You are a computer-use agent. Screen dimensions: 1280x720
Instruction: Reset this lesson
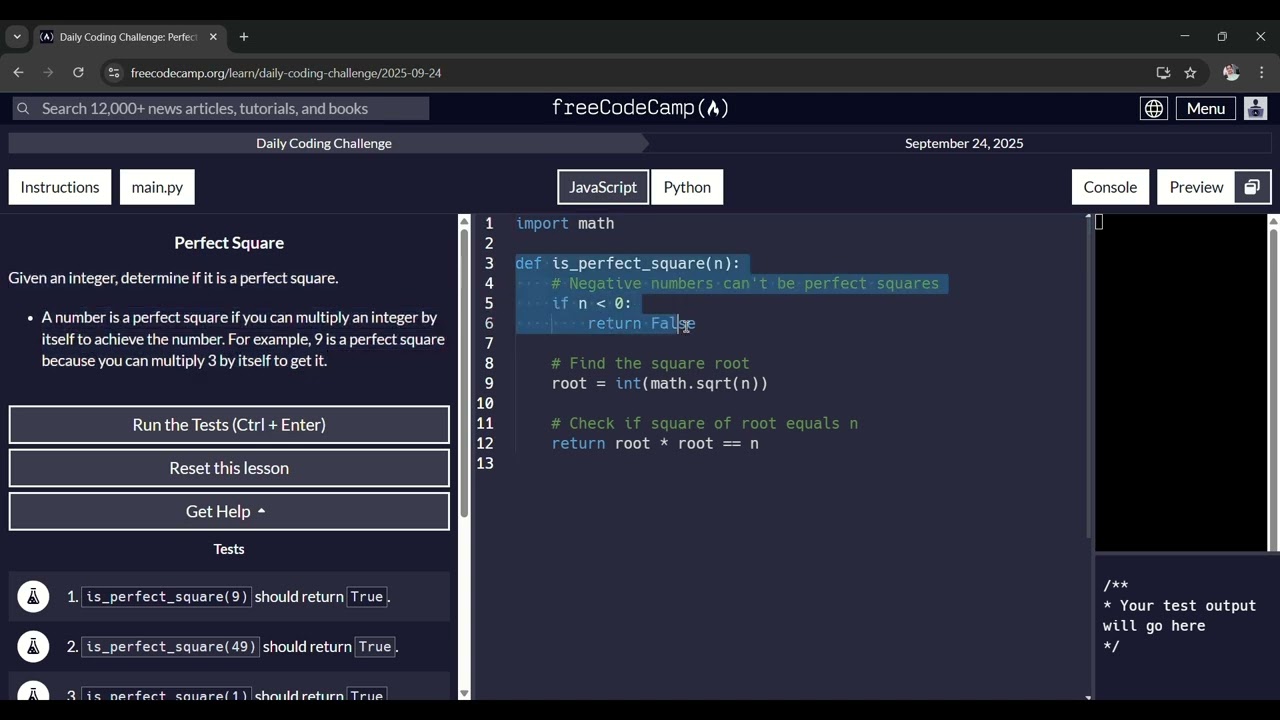coord(229,468)
